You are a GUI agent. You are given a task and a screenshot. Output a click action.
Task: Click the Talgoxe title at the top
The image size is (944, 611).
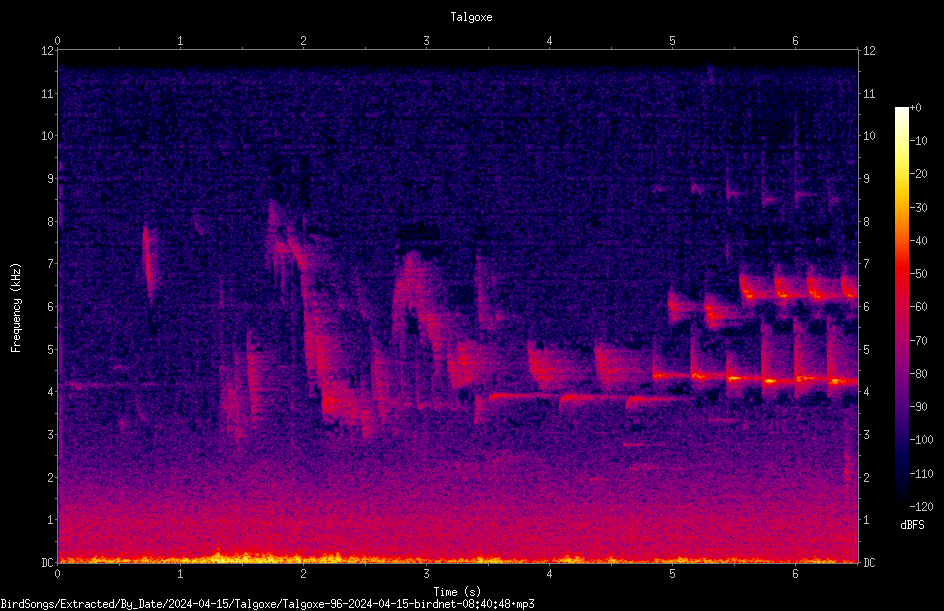click(471, 17)
